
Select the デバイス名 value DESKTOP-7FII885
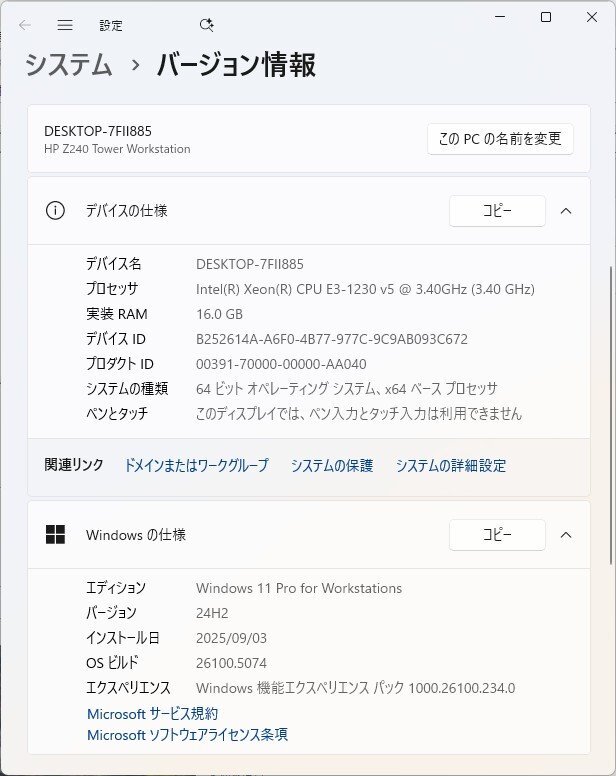250,264
